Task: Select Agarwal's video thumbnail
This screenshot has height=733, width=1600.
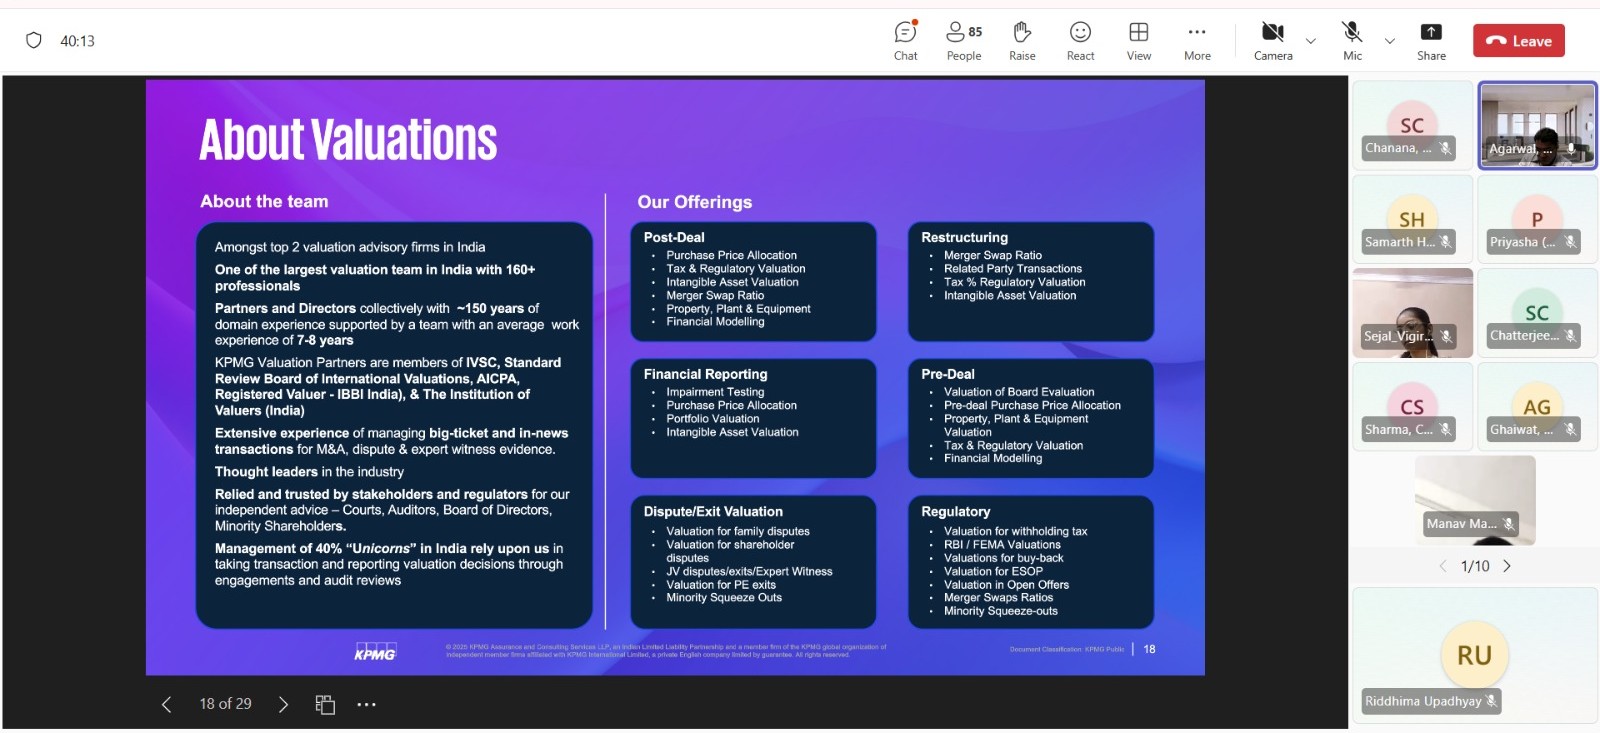Action: pyautogui.click(x=1537, y=125)
